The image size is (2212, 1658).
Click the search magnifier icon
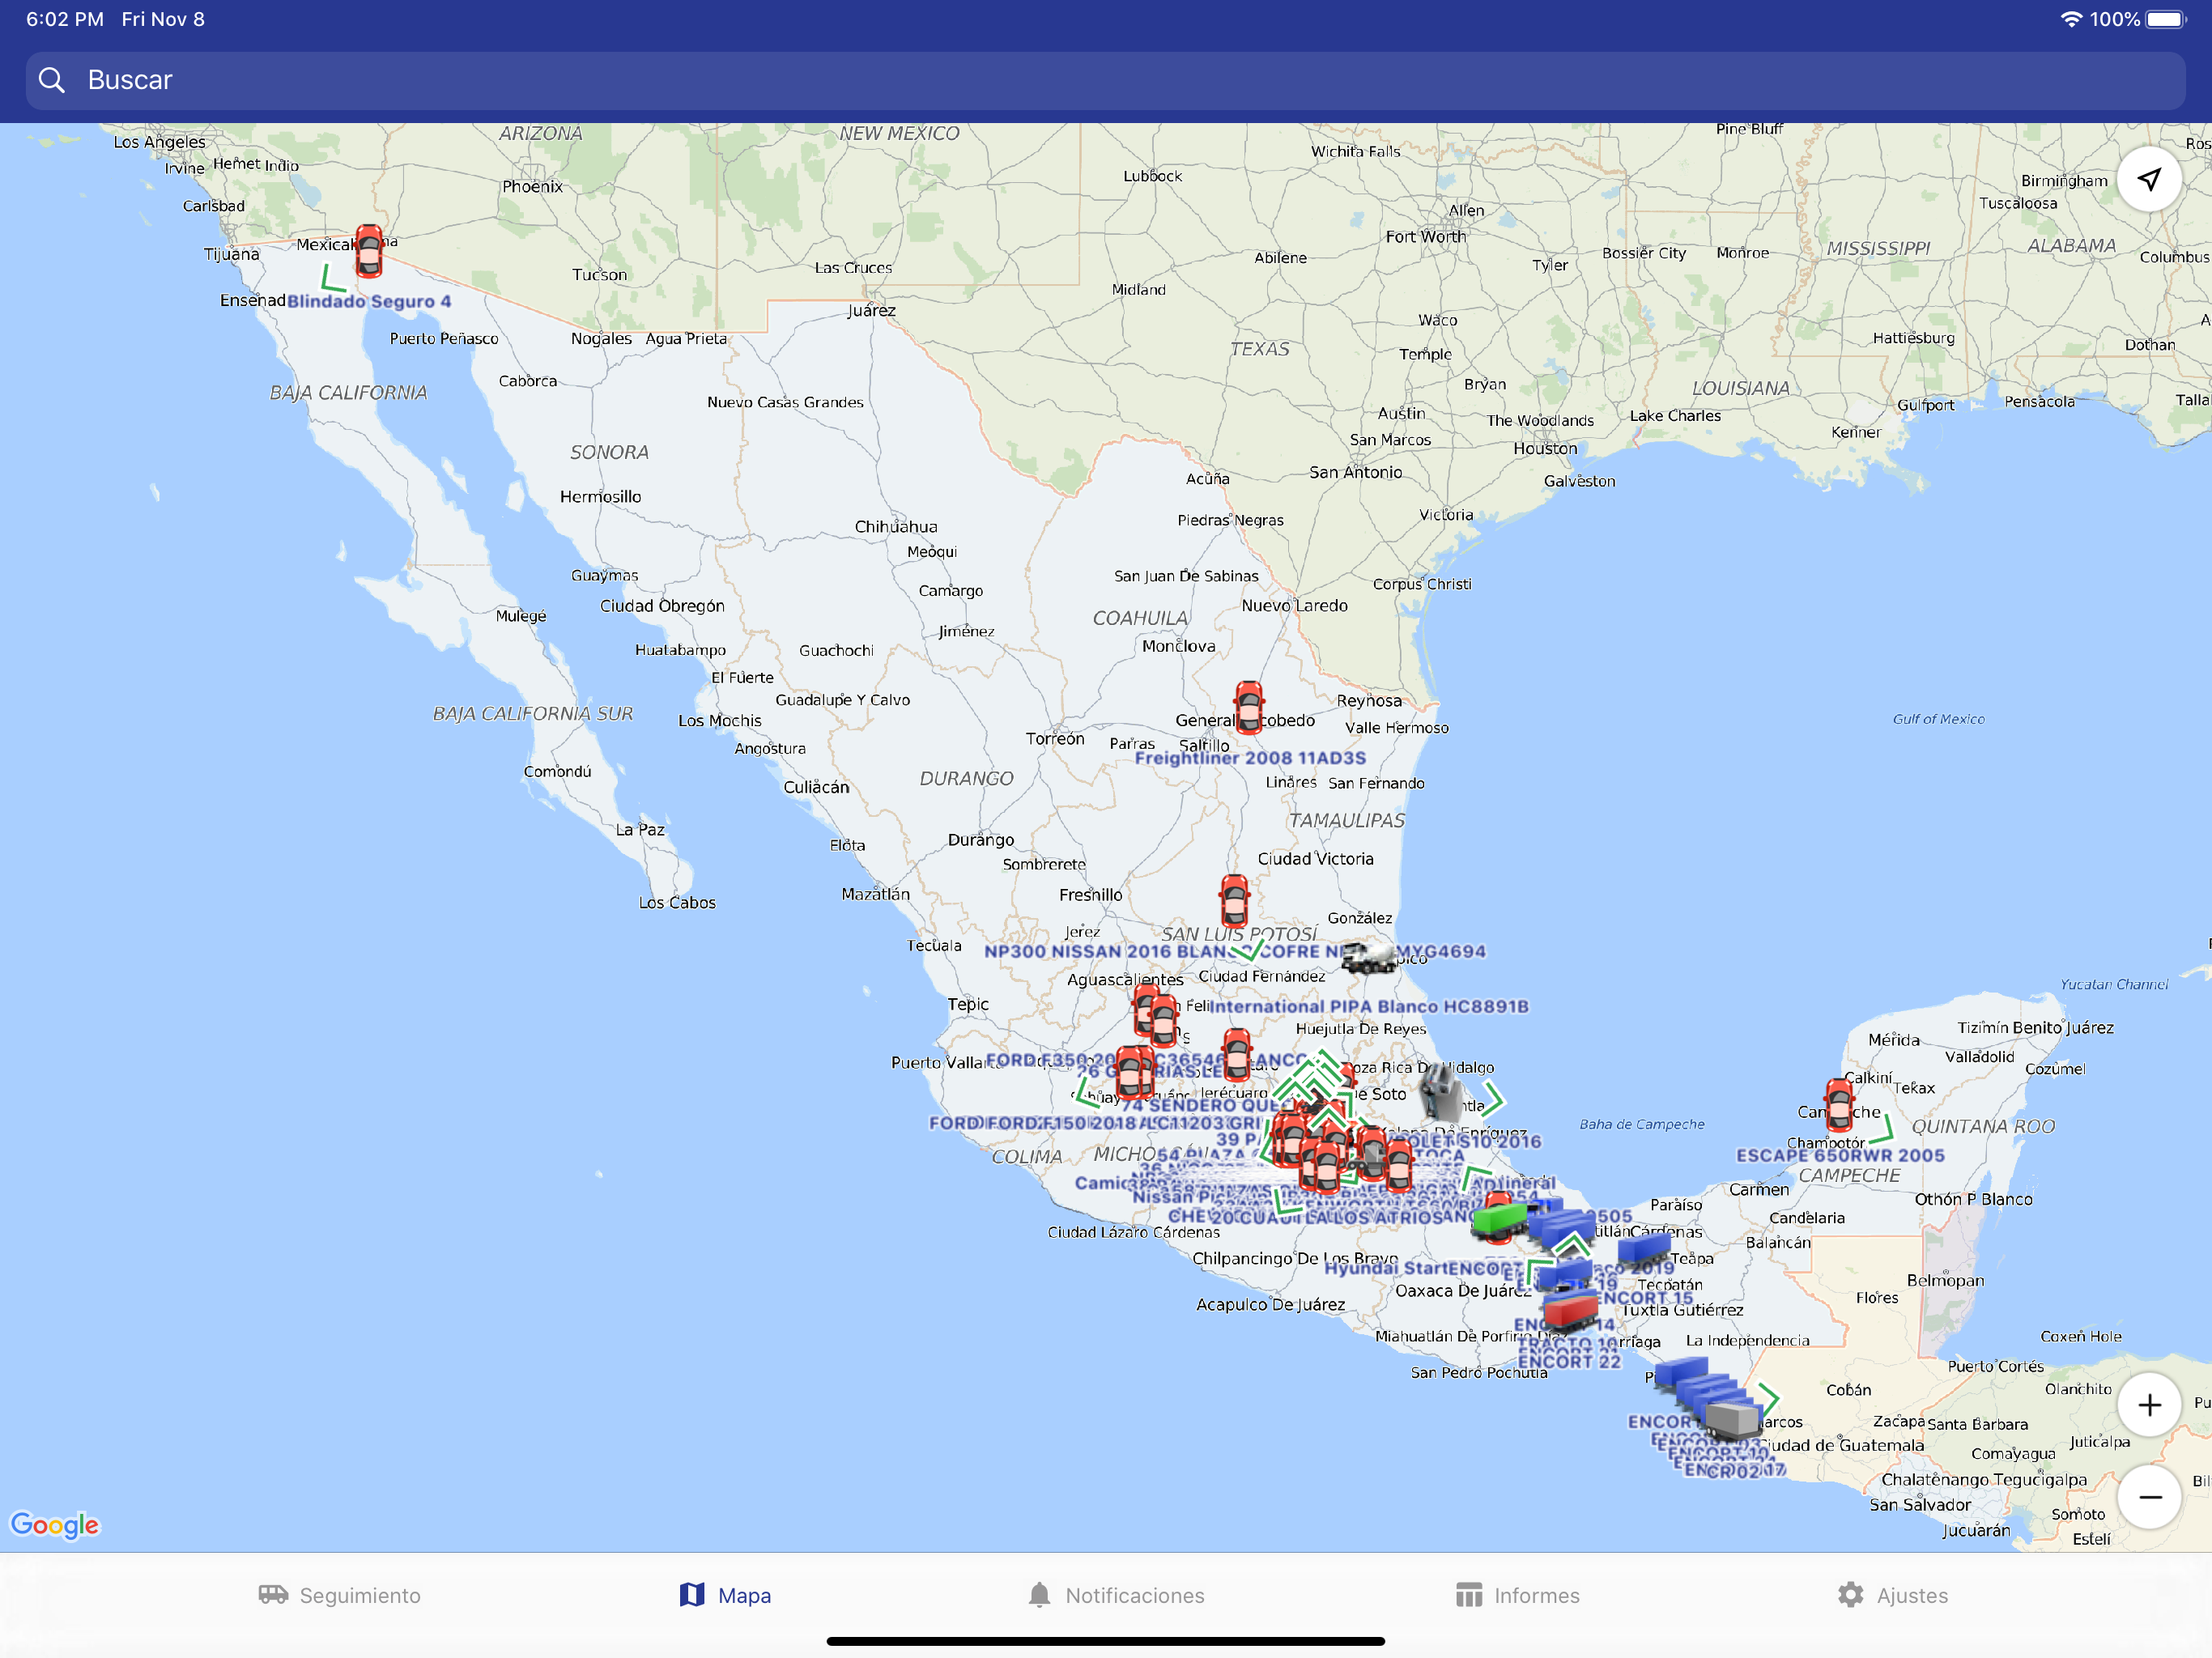[51, 80]
